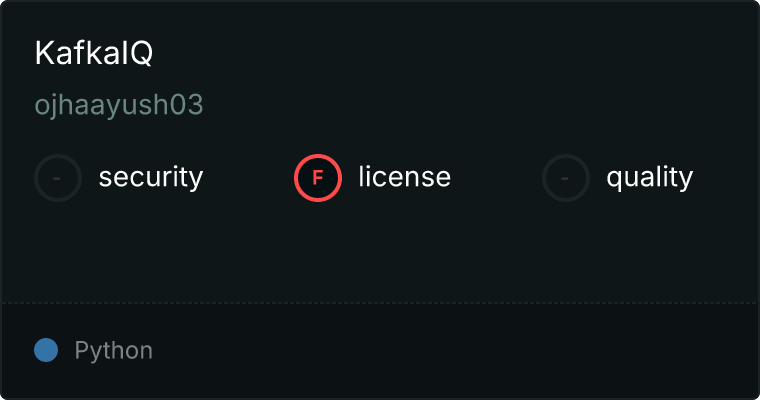Image resolution: width=760 pixels, height=400 pixels.
Task: Click the empty quality score circle
Action: pyautogui.click(x=566, y=178)
